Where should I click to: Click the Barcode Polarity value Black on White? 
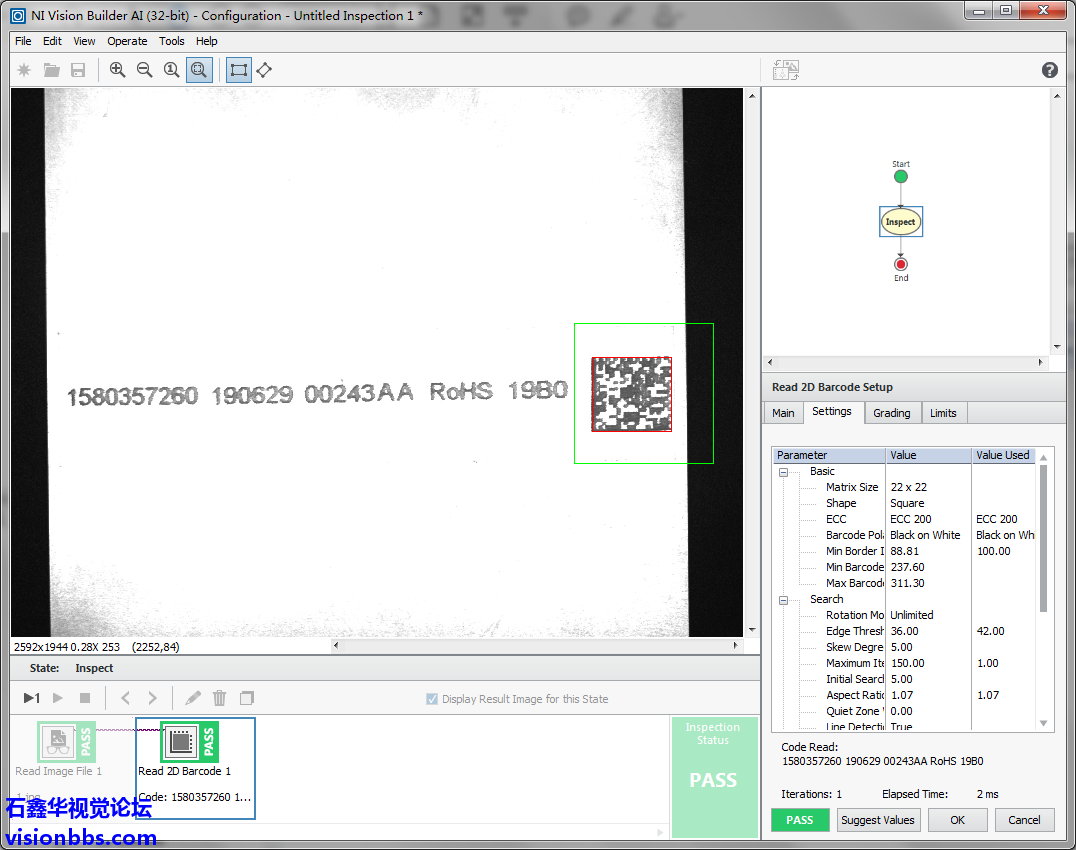(925, 535)
